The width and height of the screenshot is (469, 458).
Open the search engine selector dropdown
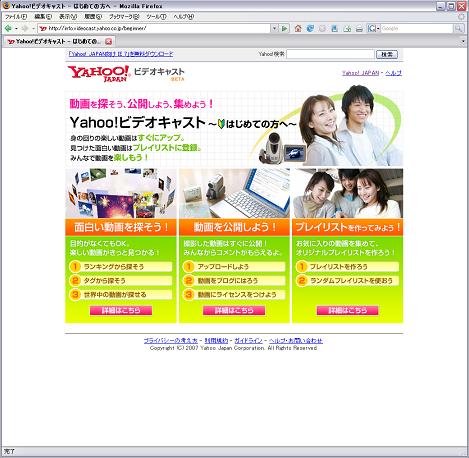click(374, 29)
